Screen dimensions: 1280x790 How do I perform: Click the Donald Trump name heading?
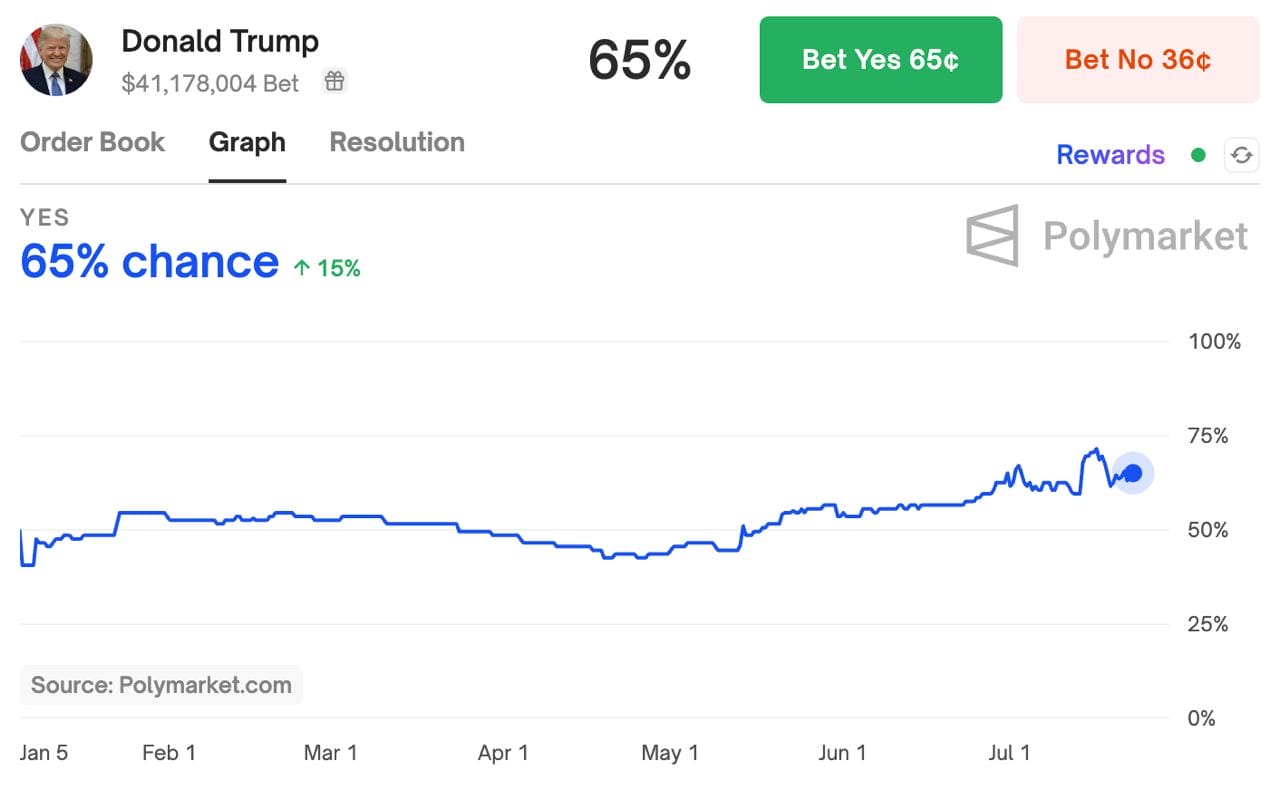click(x=220, y=41)
